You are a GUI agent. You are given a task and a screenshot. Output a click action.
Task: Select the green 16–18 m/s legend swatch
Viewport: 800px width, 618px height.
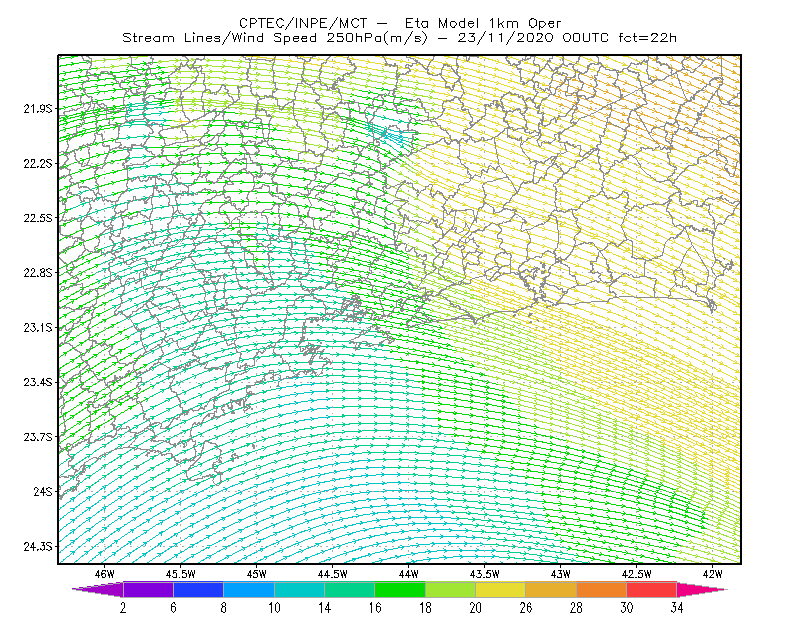pyautogui.click(x=400, y=589)
